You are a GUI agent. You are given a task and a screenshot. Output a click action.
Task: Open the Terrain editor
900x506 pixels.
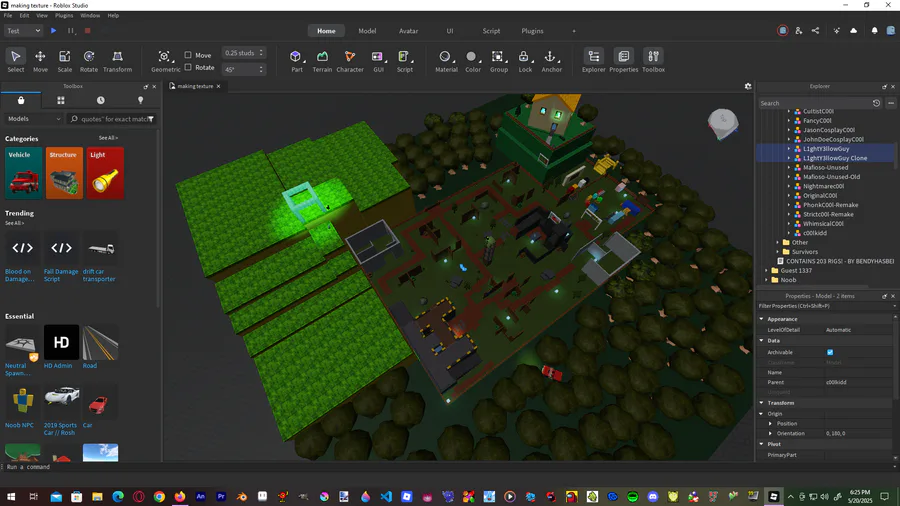(x=322, y=60)
